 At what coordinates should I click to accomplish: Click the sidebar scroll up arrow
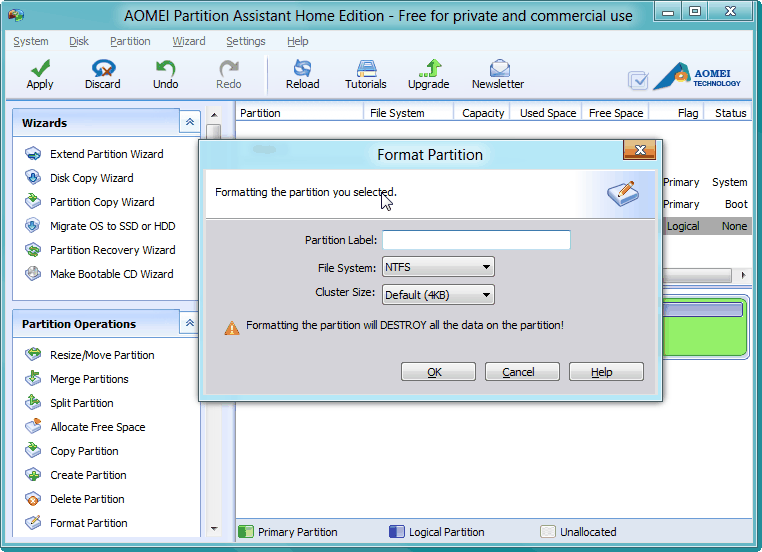(x=214, y=115)
